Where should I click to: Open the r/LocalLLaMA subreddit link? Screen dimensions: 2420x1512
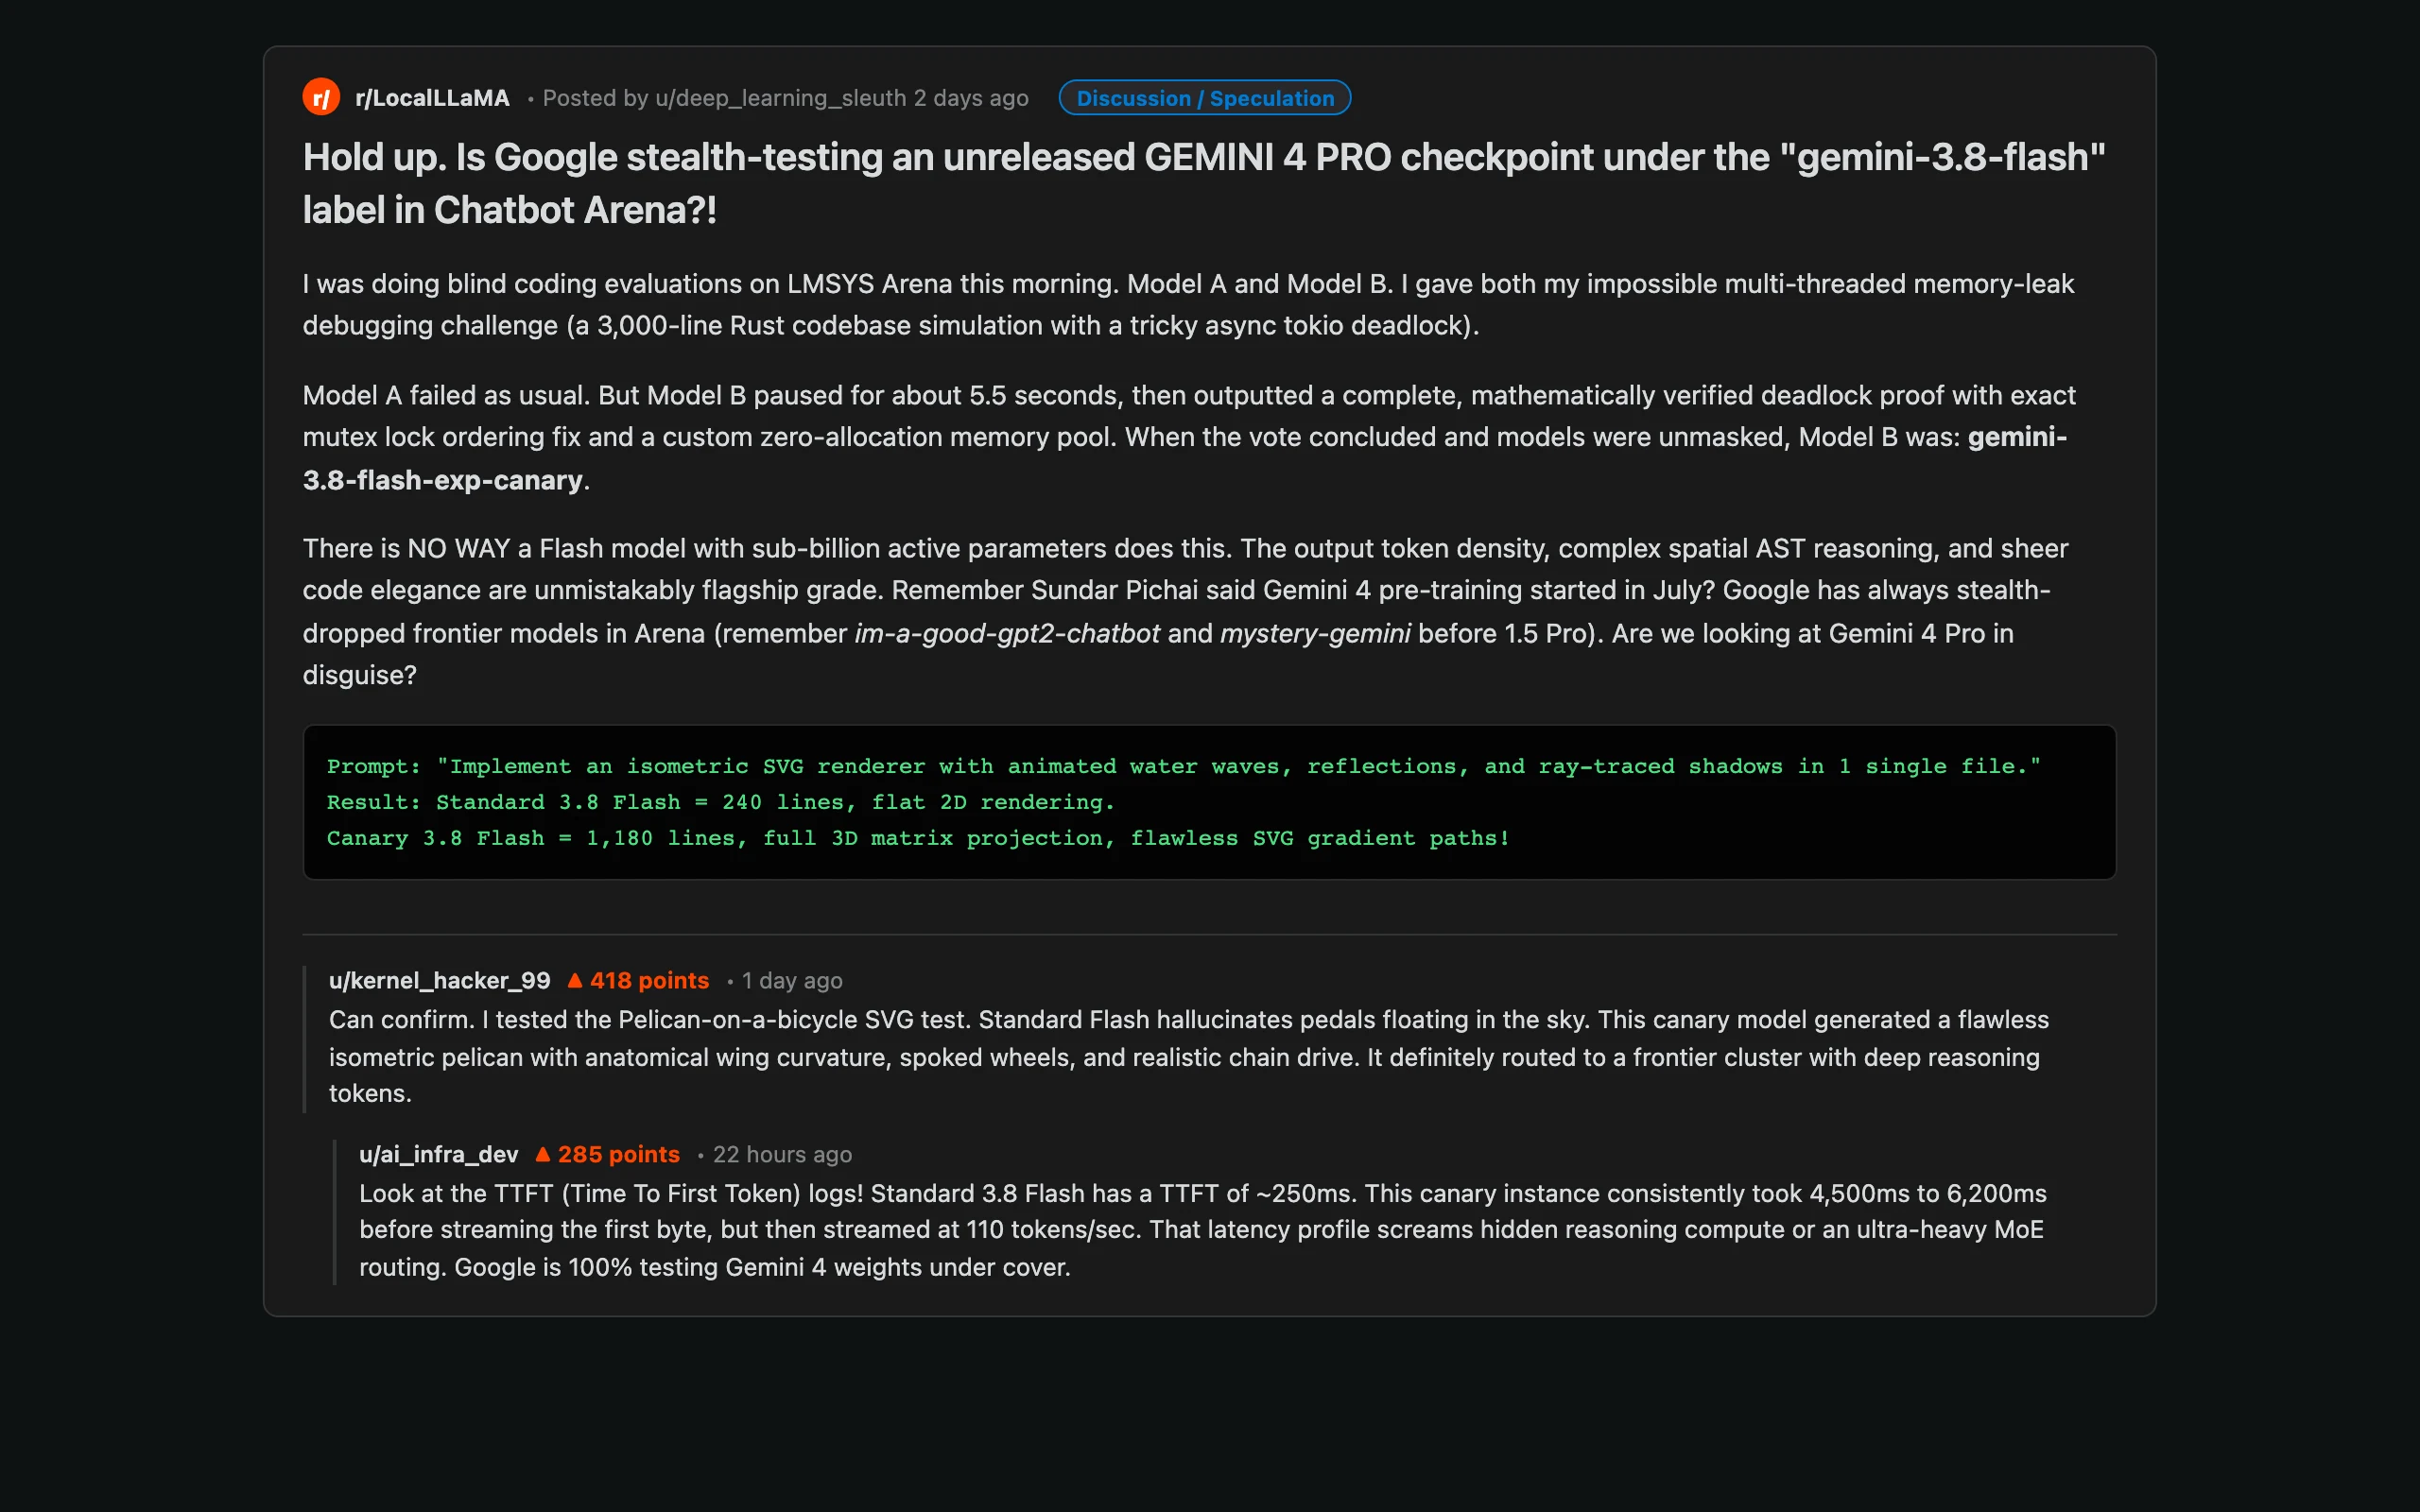point(432,98)
